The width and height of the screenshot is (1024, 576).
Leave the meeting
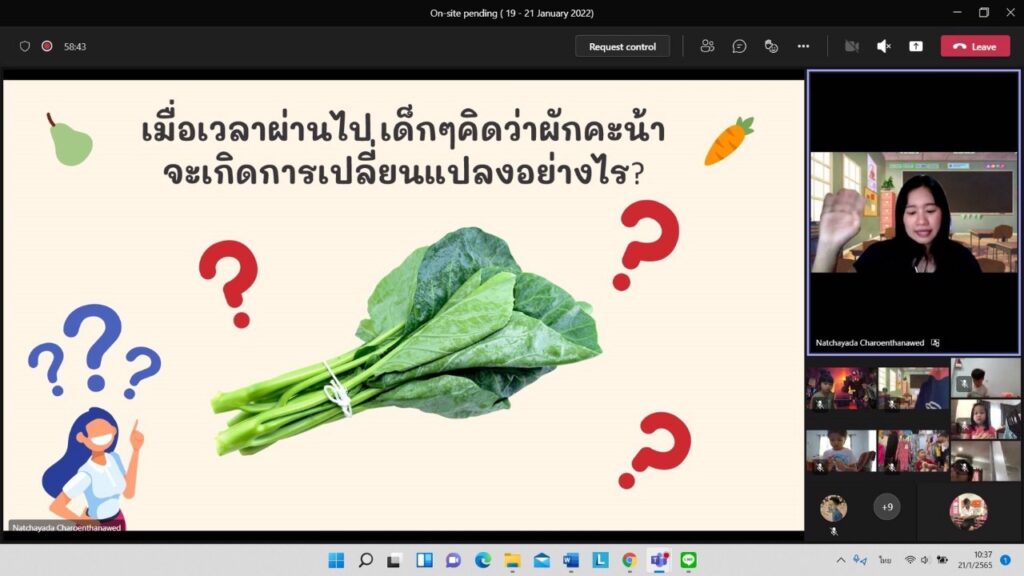click(975, 46)
